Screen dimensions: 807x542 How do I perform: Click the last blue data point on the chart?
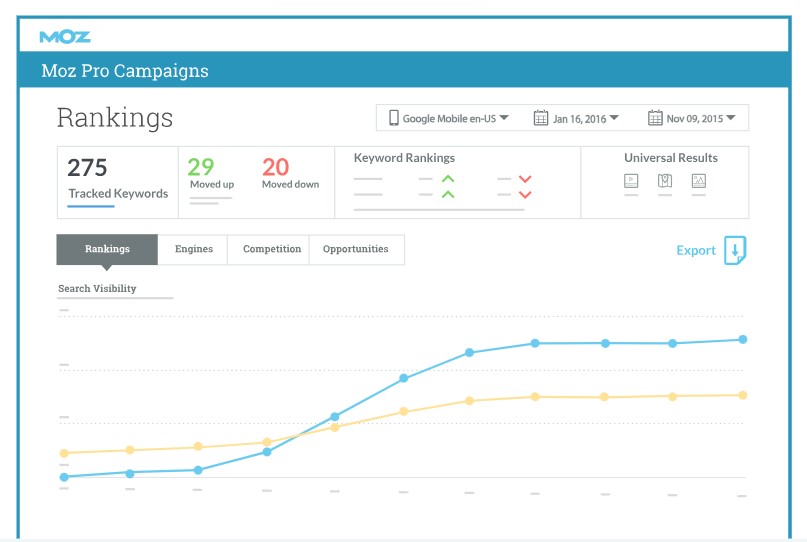(x=743, y=339)
